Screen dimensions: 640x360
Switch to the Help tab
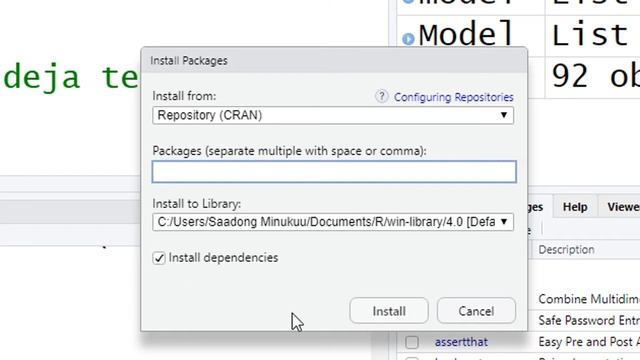tap(575, 207)
